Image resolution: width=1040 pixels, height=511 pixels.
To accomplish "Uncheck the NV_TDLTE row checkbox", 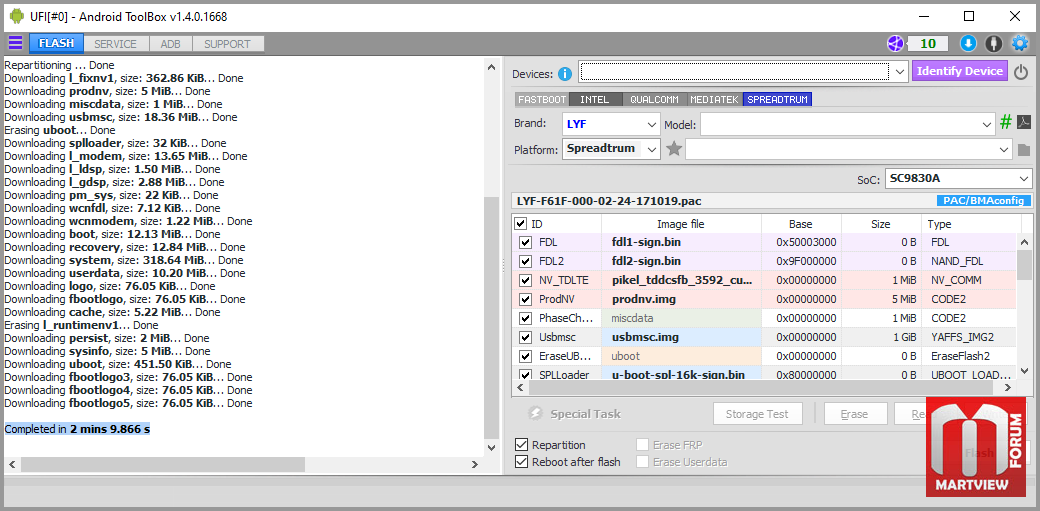I will click(x=526, y=281).
